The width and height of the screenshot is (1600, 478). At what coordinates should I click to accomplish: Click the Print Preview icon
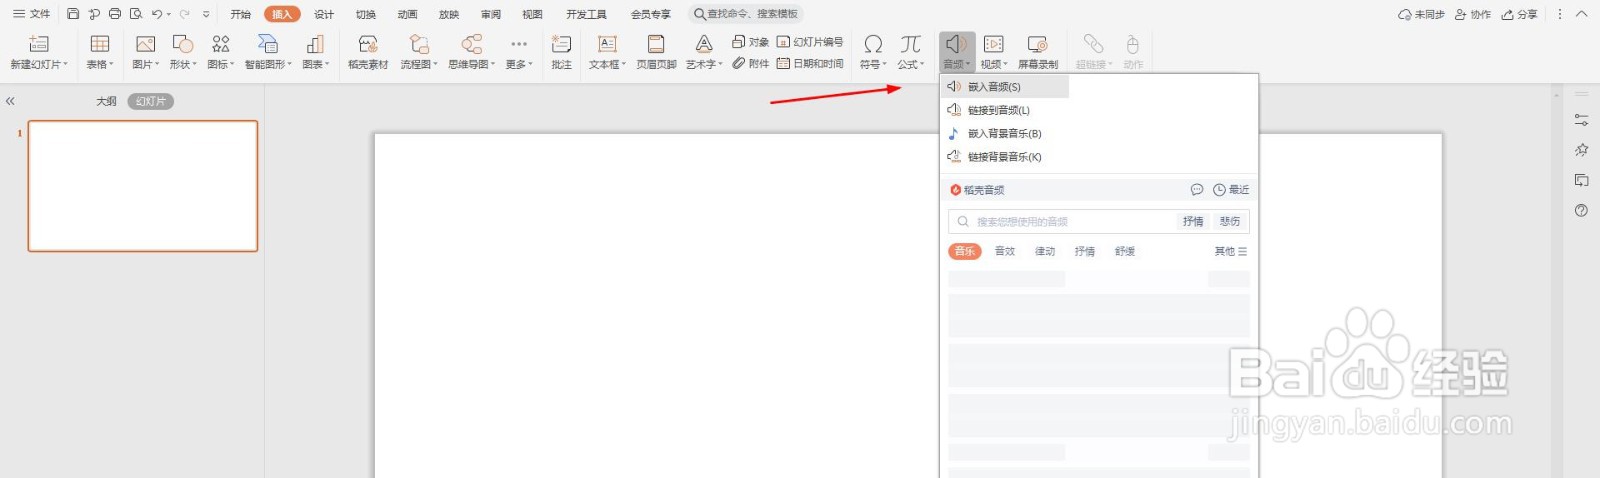click(136, 14)
